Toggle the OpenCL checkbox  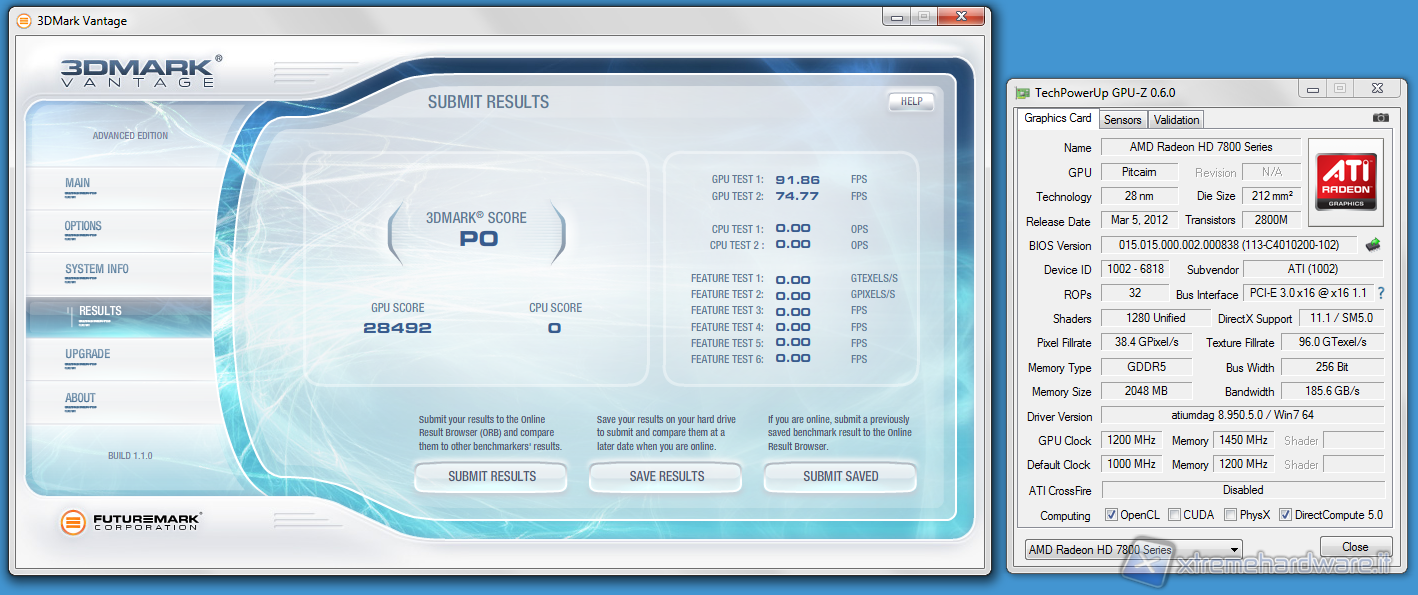pyautogui.click(x=1111, y=515)
